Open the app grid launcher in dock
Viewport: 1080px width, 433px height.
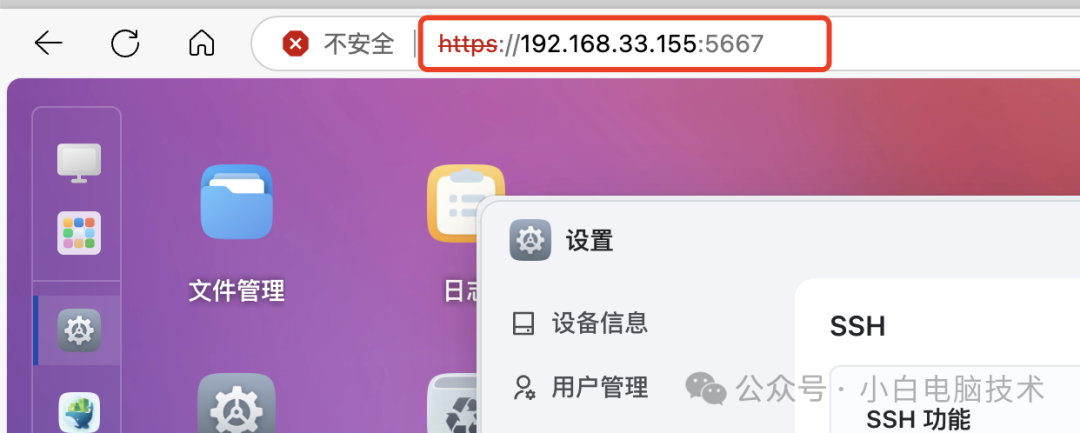(x=79, y=233)
